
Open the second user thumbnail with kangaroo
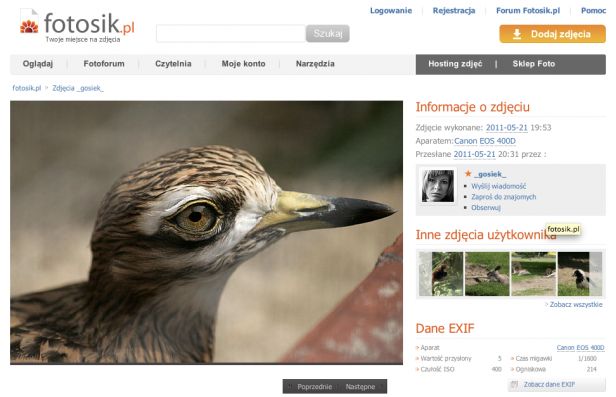pos(487,274)
